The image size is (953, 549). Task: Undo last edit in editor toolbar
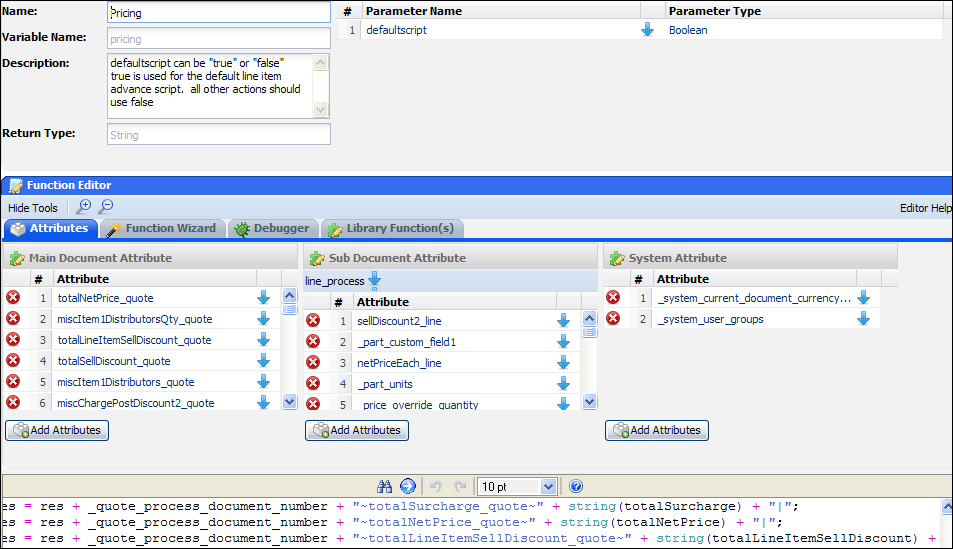point(435,486)
